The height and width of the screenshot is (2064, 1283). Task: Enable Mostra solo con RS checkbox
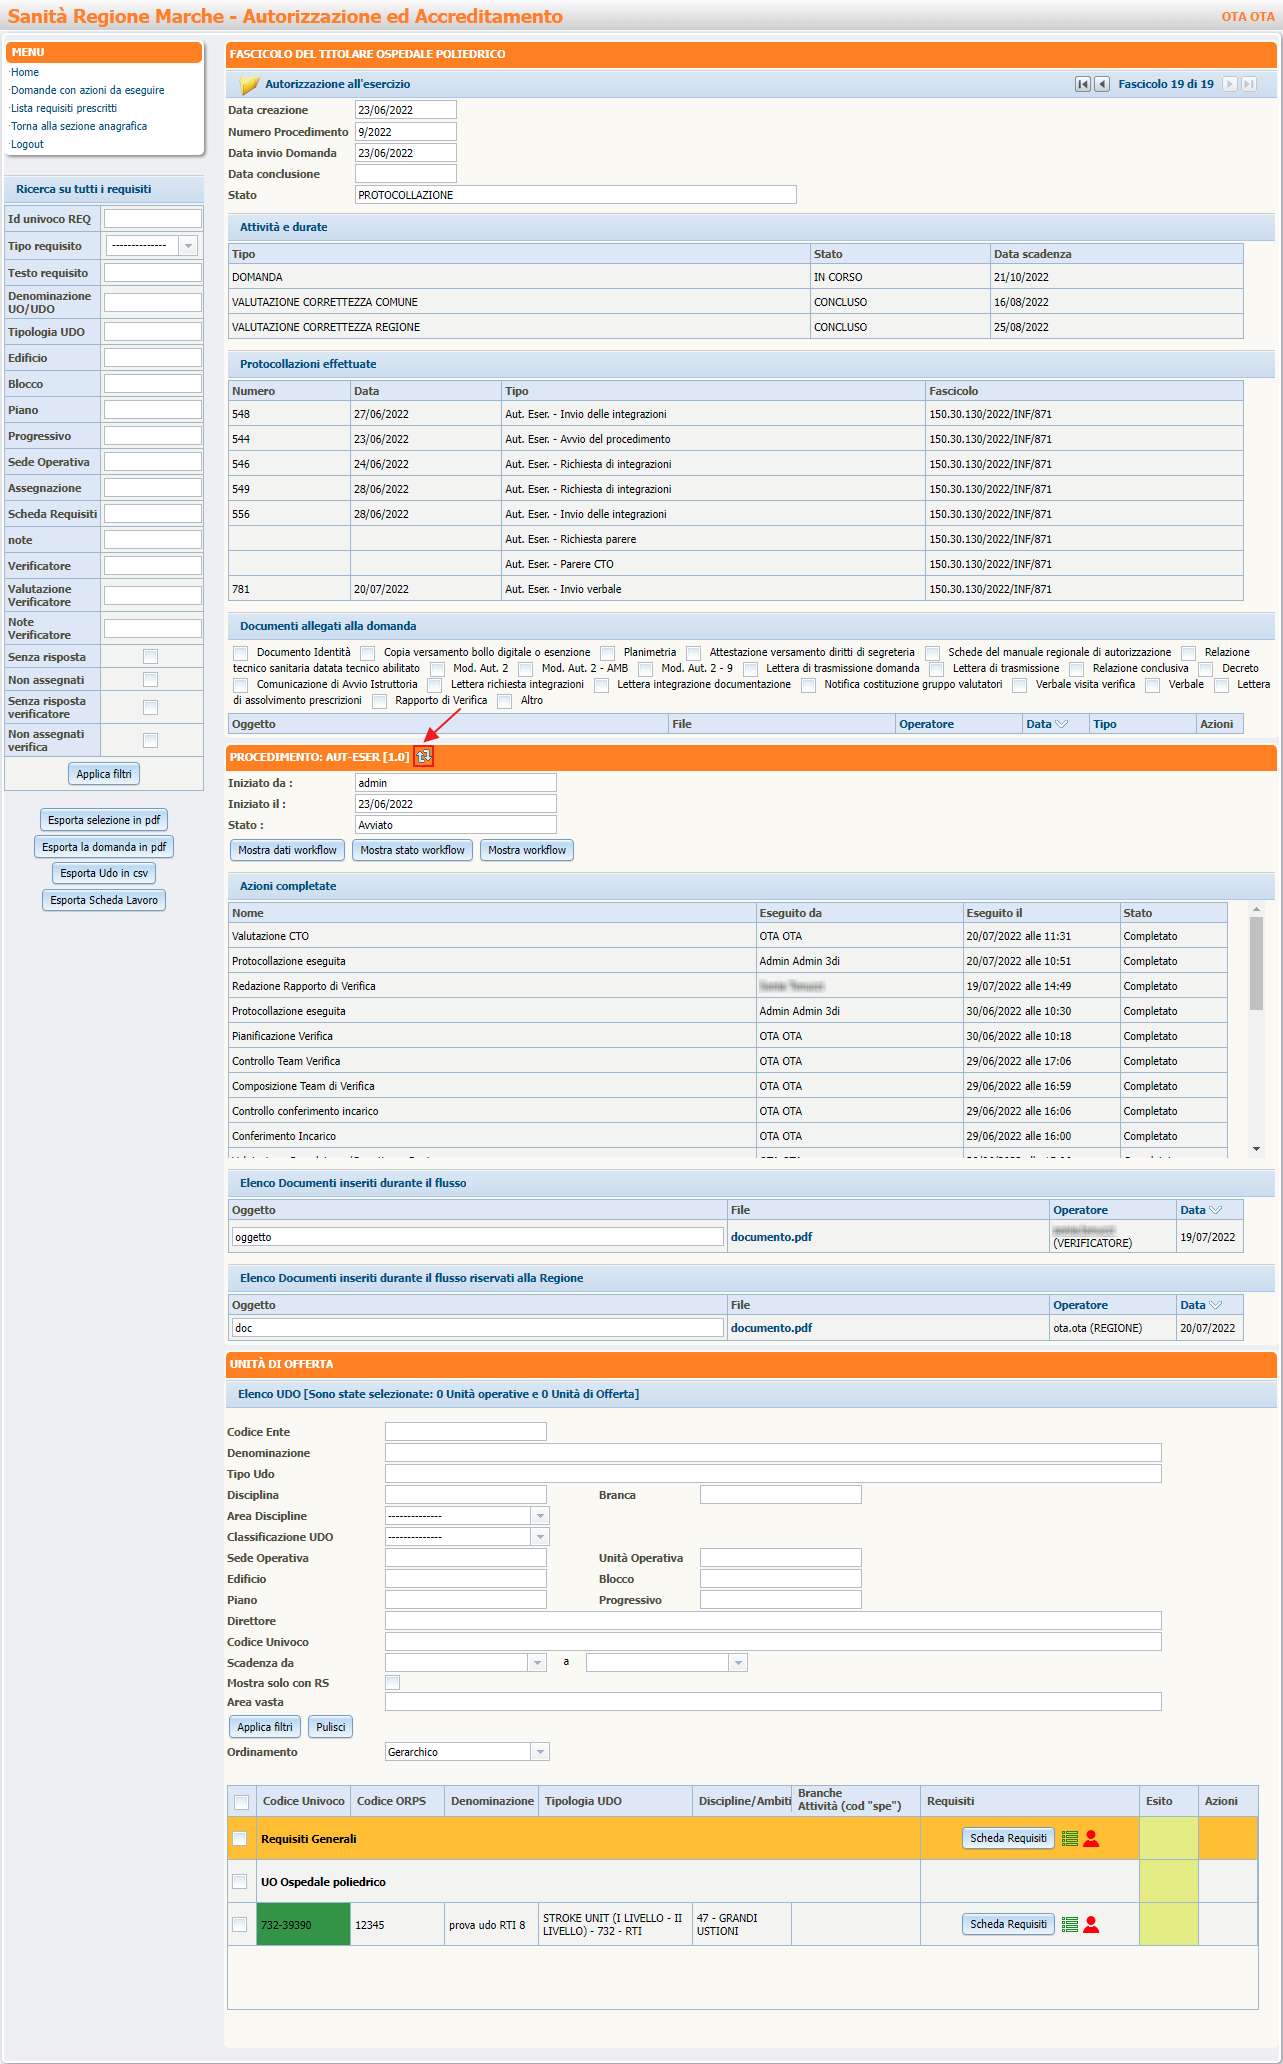pyautogui.click(x=392, y=1683)
